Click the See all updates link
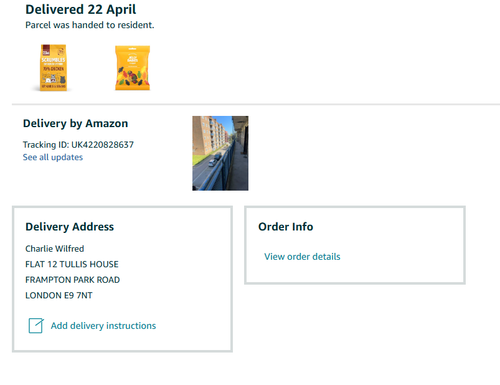500x385 pixels. pyautogui.click(x=53, y=157)
